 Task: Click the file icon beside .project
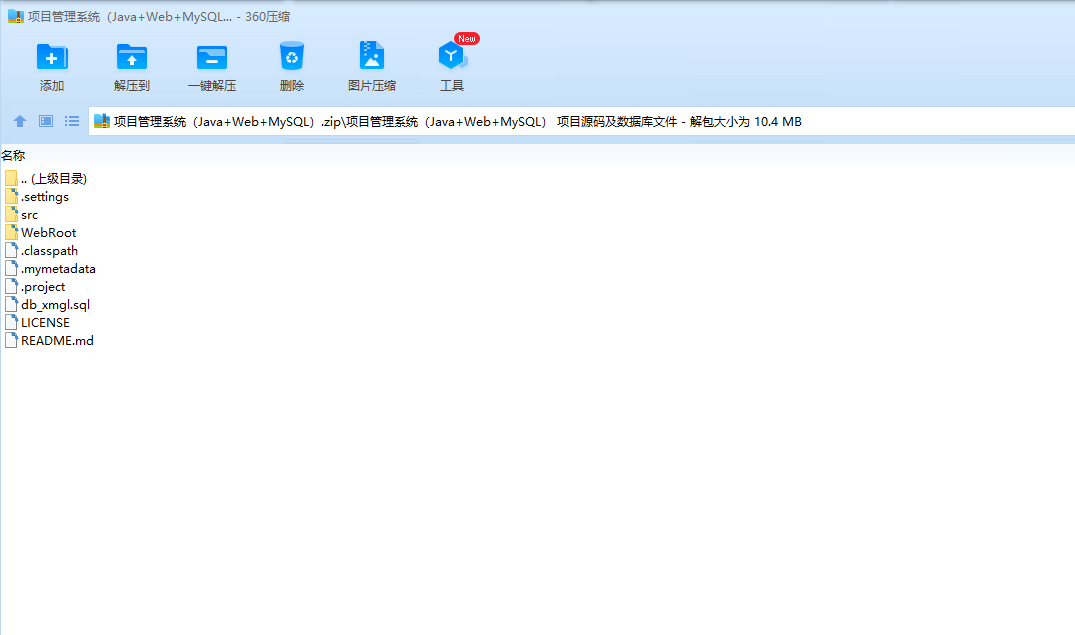tap(11, 287)
